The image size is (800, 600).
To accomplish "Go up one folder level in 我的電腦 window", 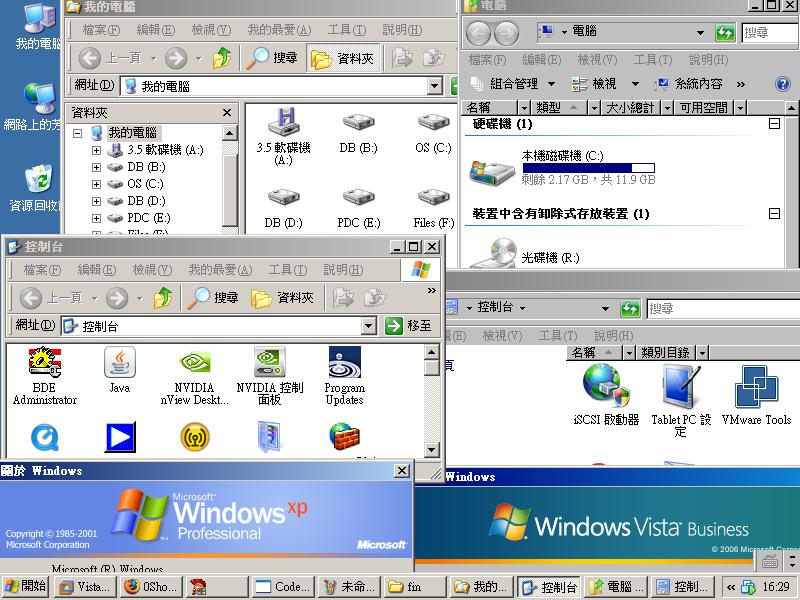I will (x=222, y=58).
